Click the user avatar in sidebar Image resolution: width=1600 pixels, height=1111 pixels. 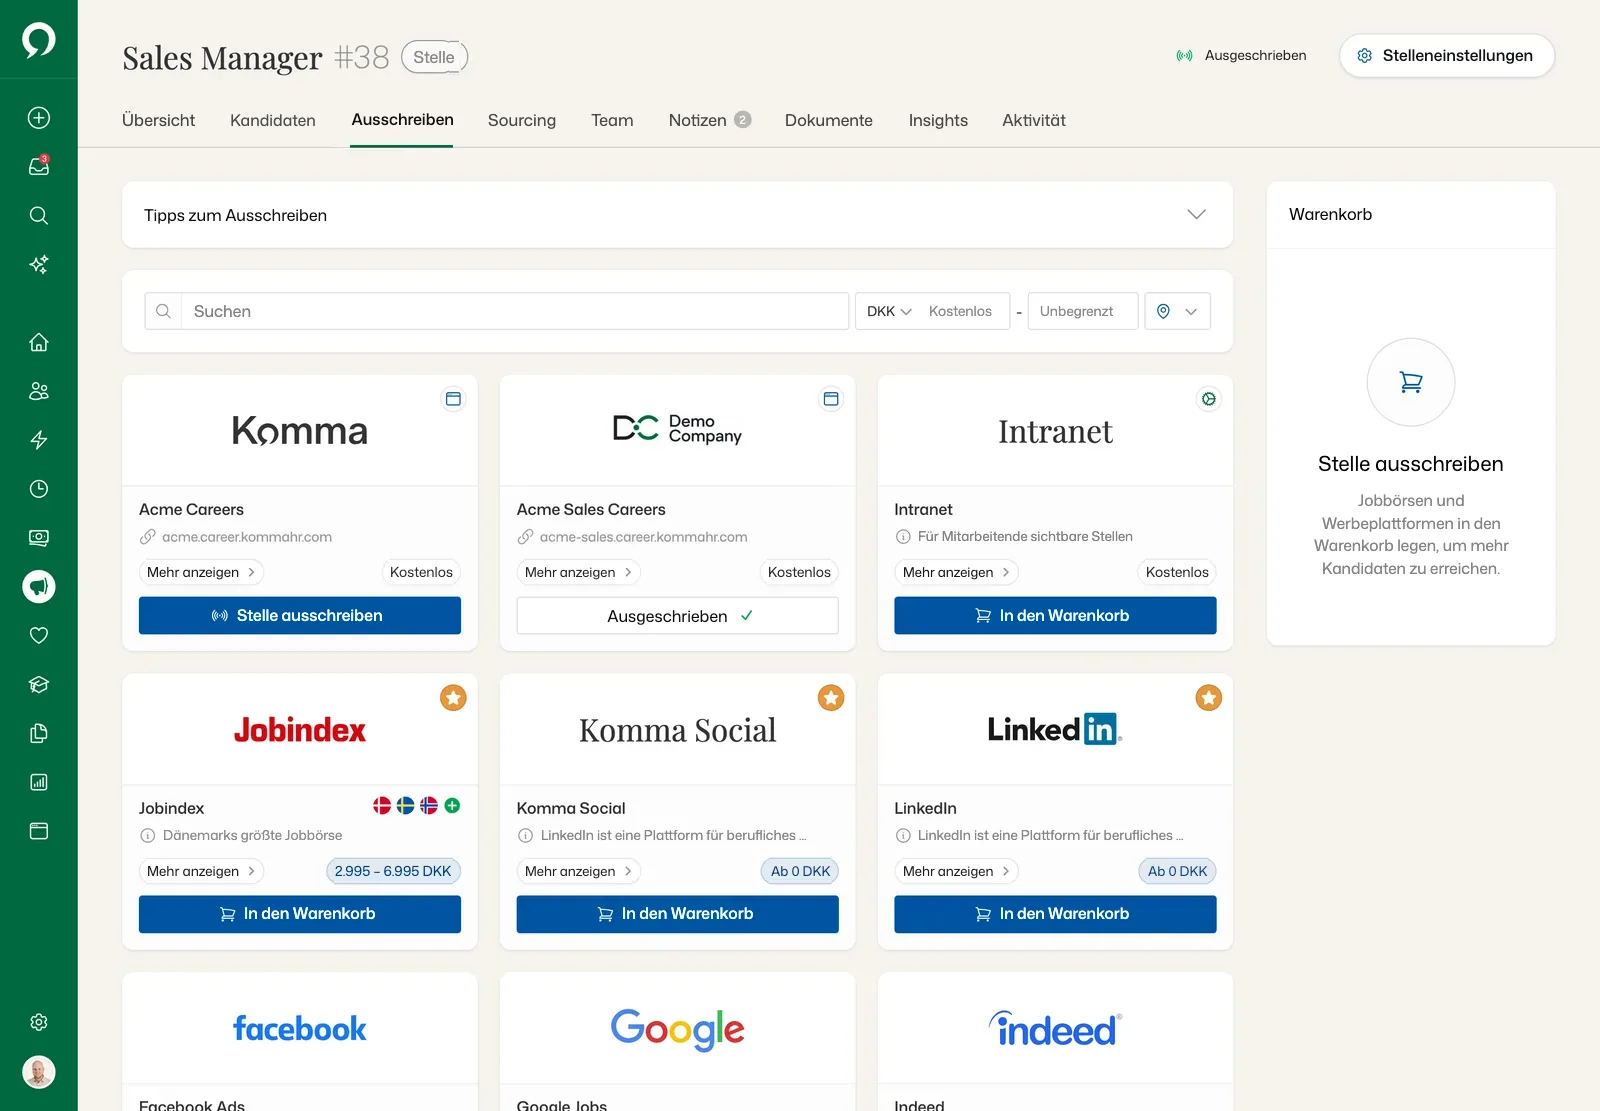pos(39,1072)
